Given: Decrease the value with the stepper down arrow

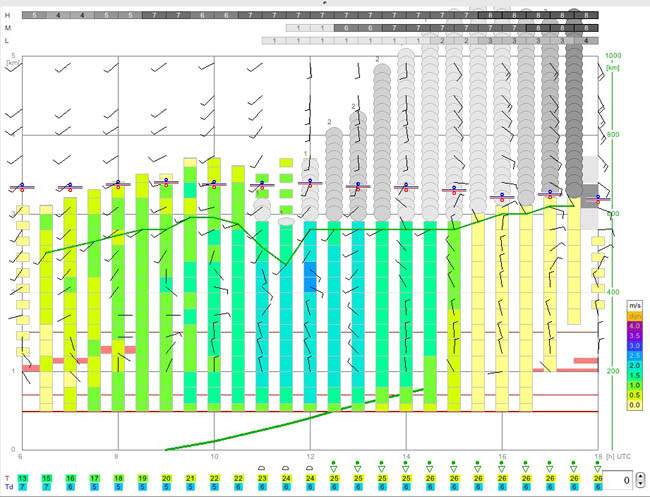Looking at the screenshot, I should tap(641, 486).
